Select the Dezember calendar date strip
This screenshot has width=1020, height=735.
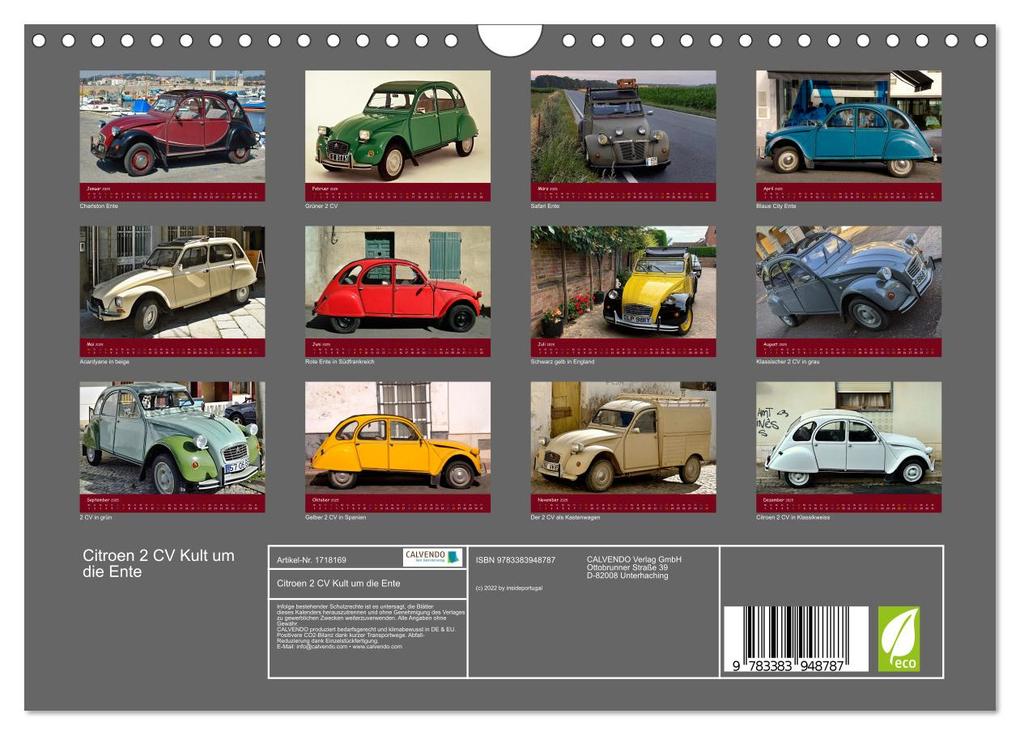coord(849,503)
